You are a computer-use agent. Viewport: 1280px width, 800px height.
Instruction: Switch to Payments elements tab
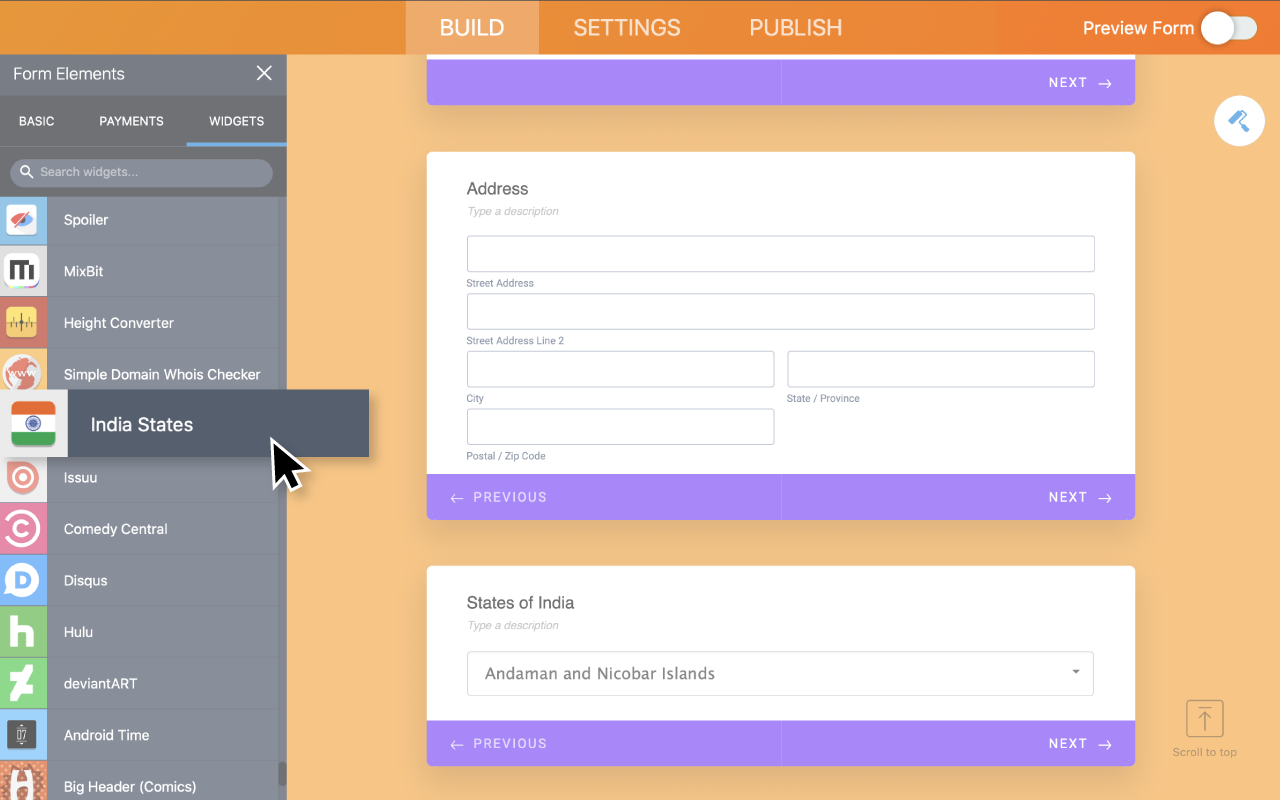[x=131, y=121]
